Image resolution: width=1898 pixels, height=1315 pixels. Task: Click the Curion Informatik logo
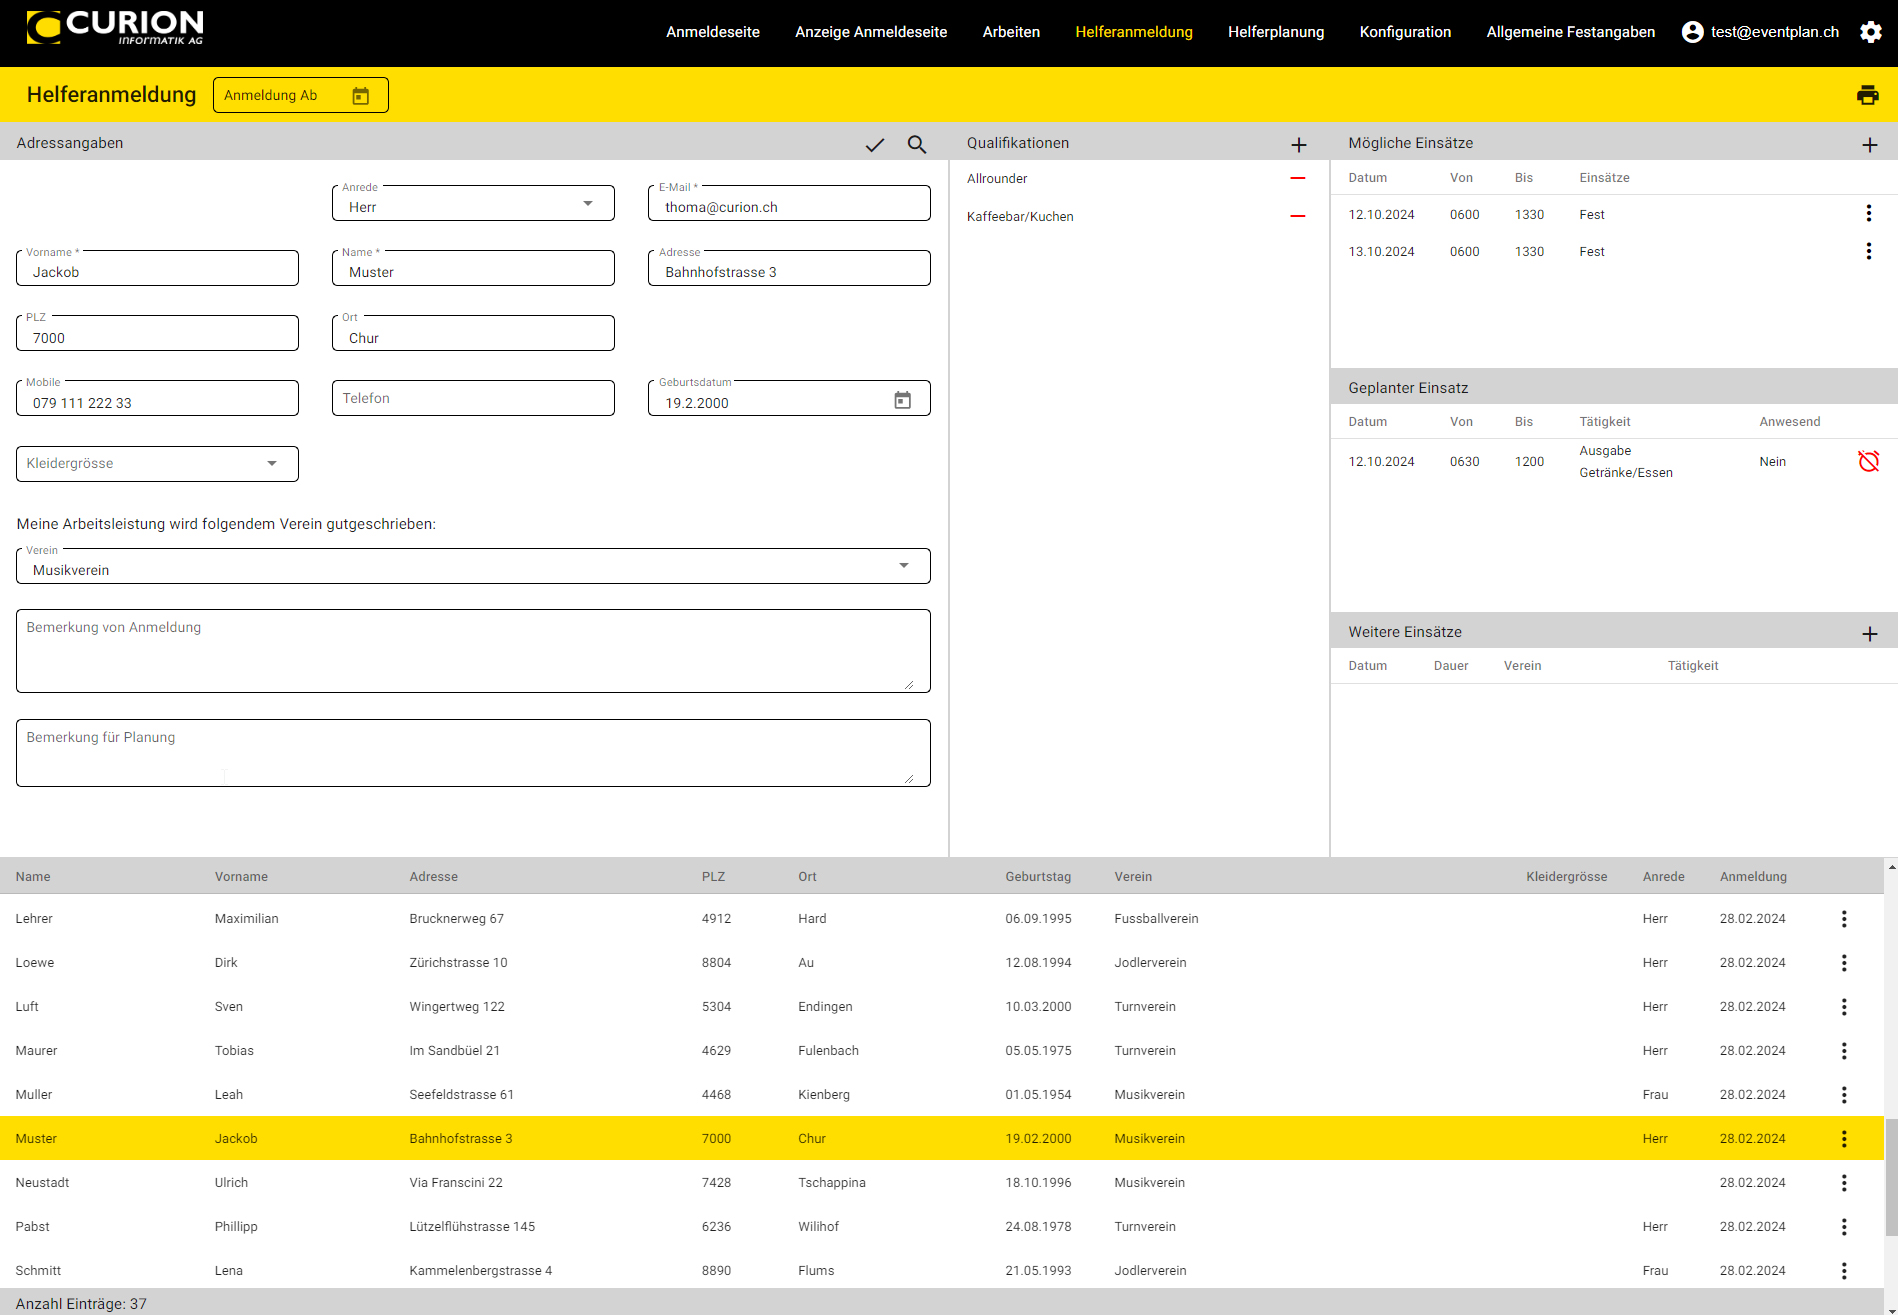[115, 28]
